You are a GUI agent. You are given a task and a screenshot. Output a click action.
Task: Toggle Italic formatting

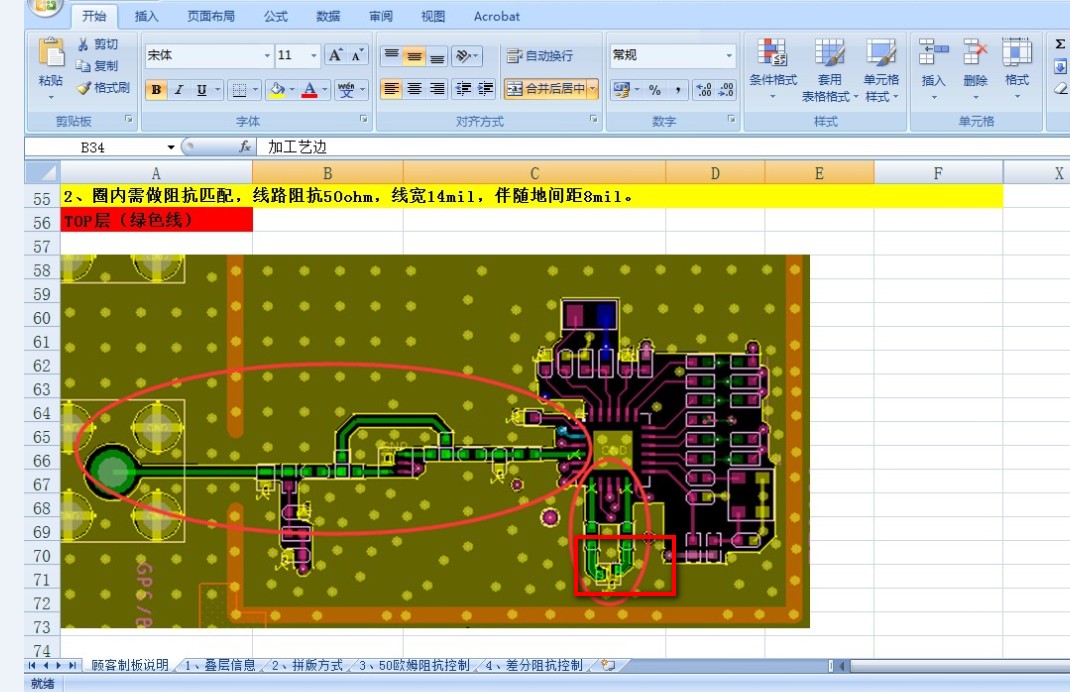[179, 89]
